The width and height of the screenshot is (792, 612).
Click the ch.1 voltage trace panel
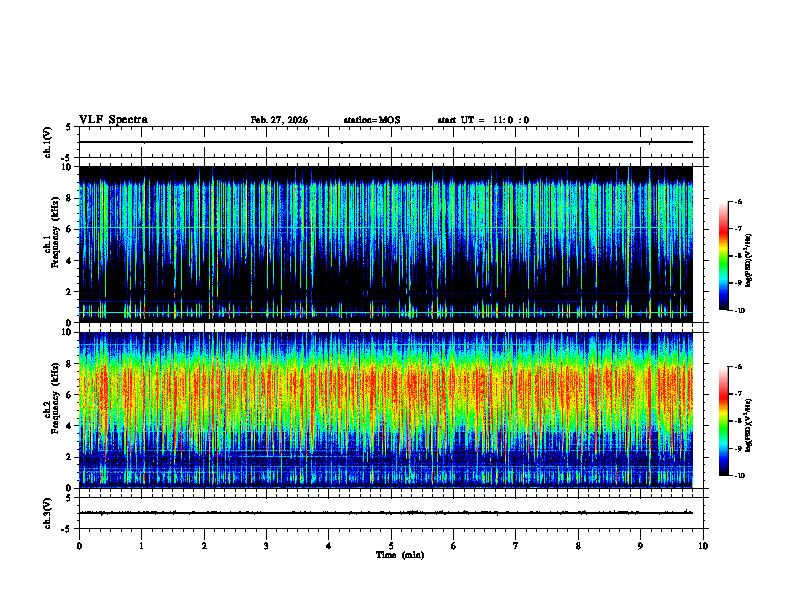coord(391,142)
